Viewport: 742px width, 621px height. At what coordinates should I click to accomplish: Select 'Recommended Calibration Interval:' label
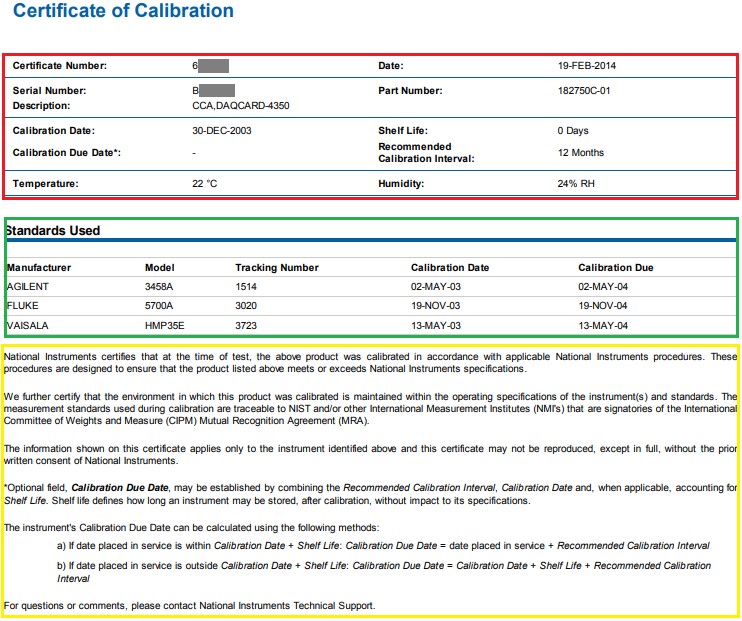pyautogui.click(x=426, y=152)
